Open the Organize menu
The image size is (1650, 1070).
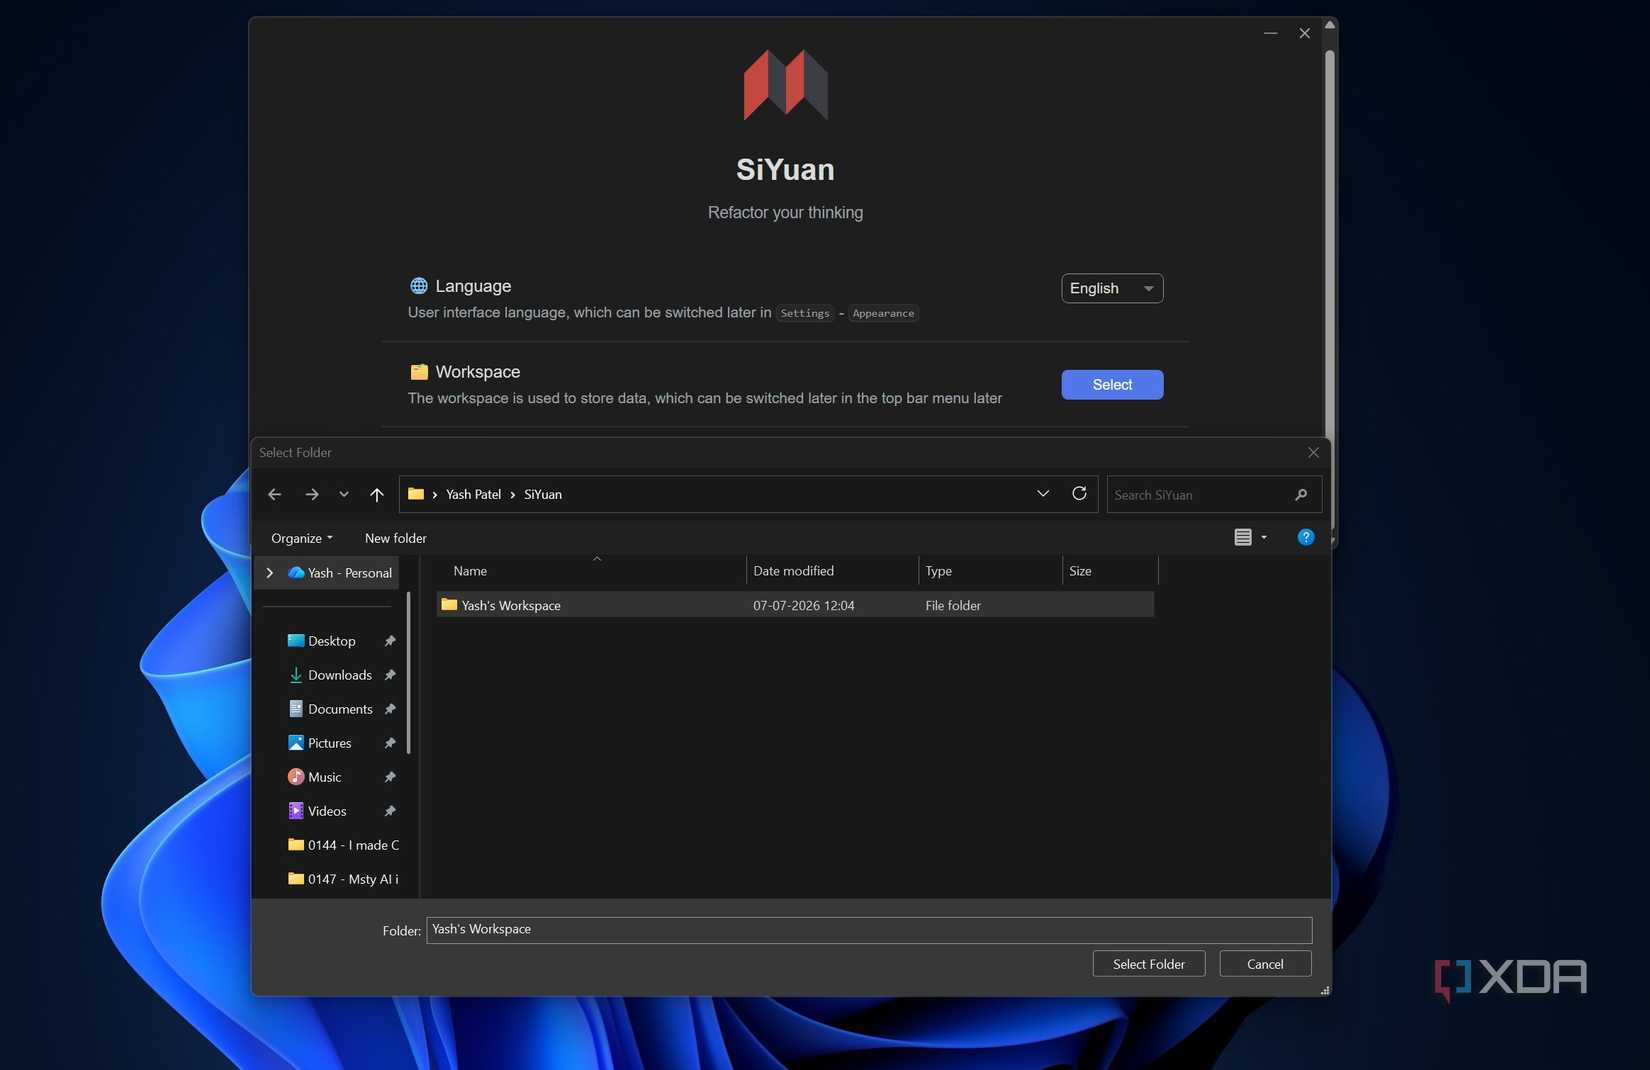[x=302, y=538]
